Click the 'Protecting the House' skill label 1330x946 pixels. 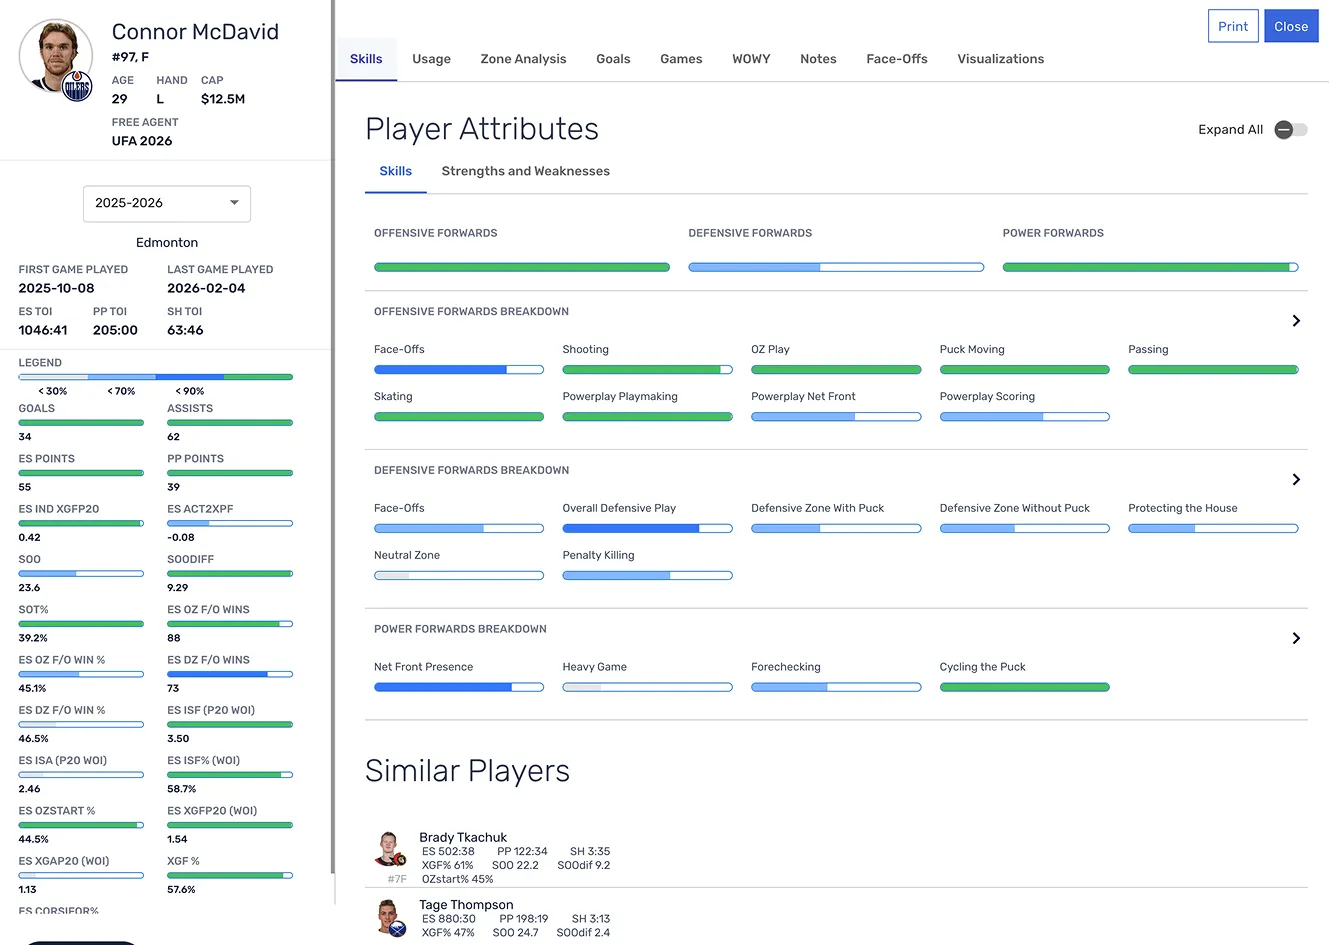point(1183,508)
